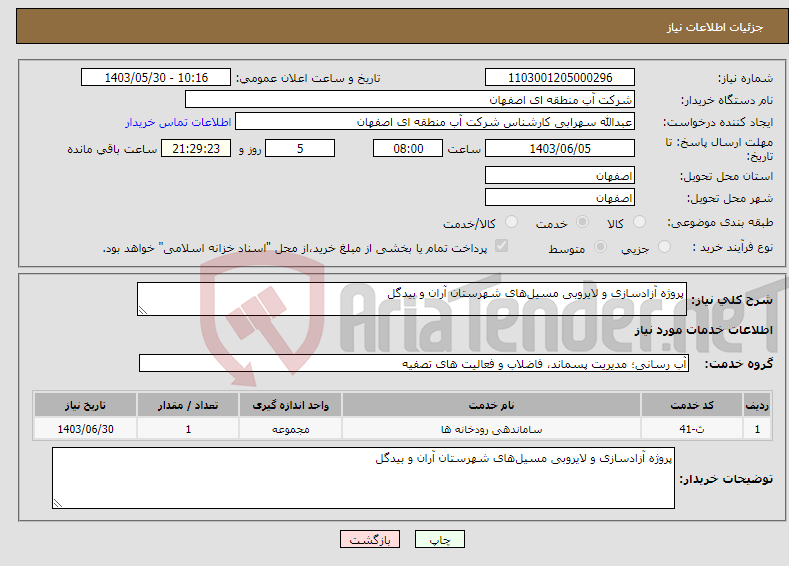This screenshot has width=789, height=566.
Task: Click the resize handle of توضیحات خریدار textarea
Action: 57,503
